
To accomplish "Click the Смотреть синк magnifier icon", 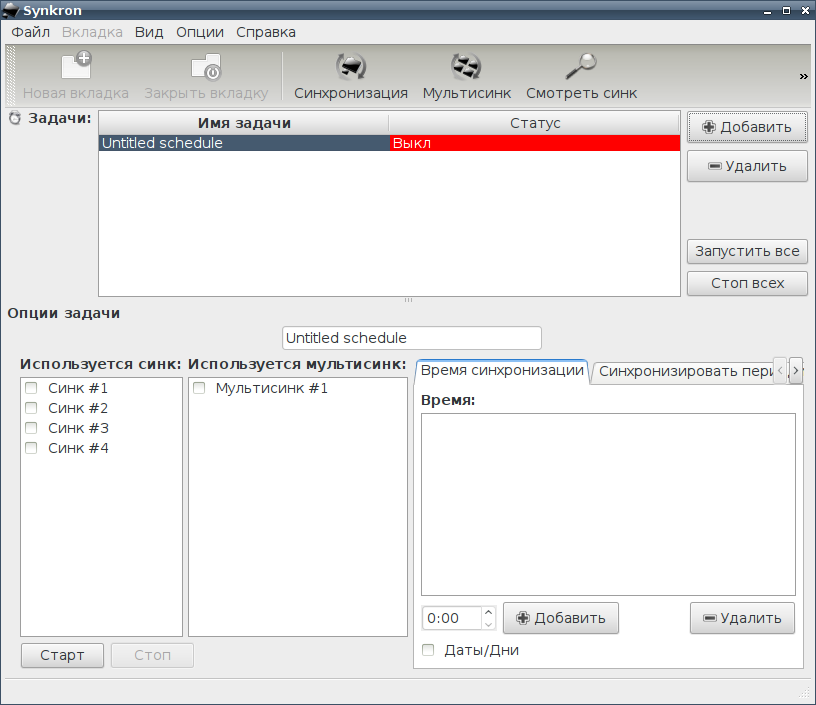I will click(x=581, y=67).
